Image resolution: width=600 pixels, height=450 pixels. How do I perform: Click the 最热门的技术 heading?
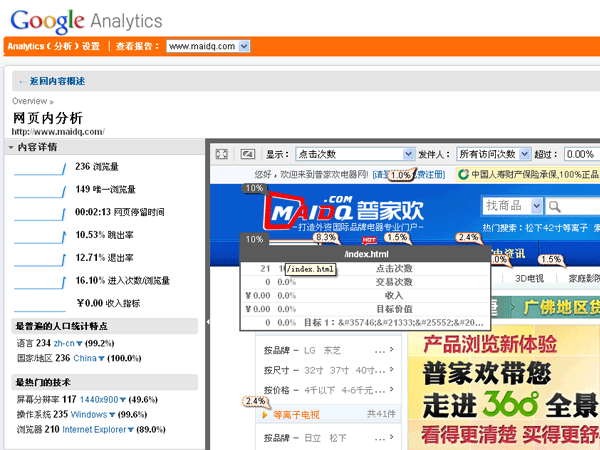[x=43, y=382]
